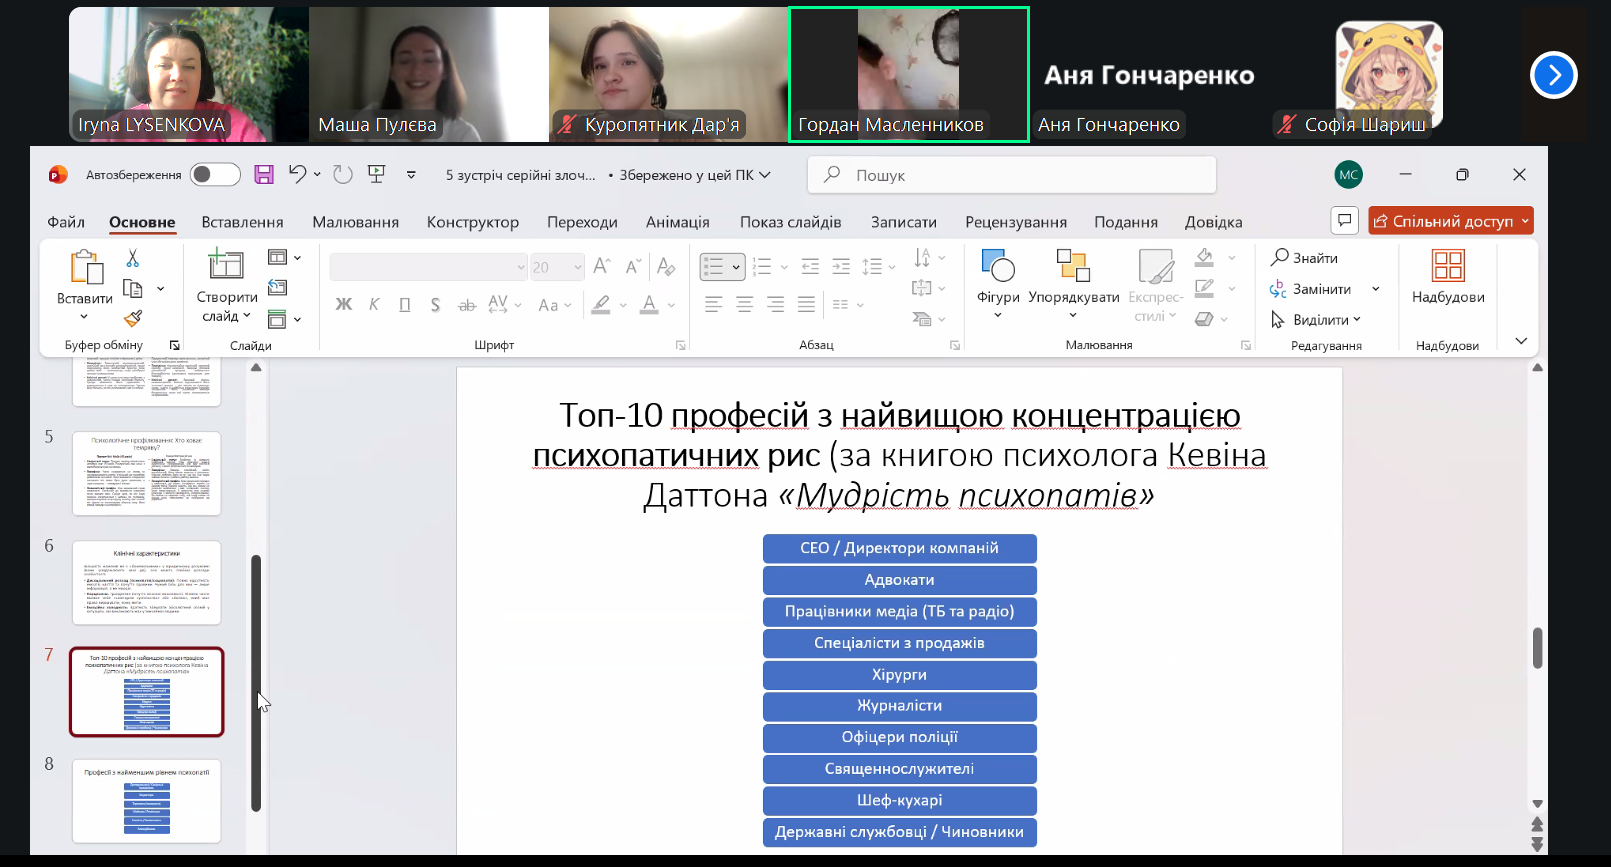Select slide 8 thumbnail in panel
This screenshot has height=867, width=1611.
click(x=146, y=800)
